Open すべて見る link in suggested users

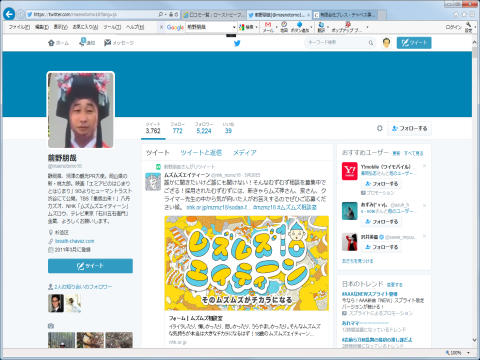413,153
